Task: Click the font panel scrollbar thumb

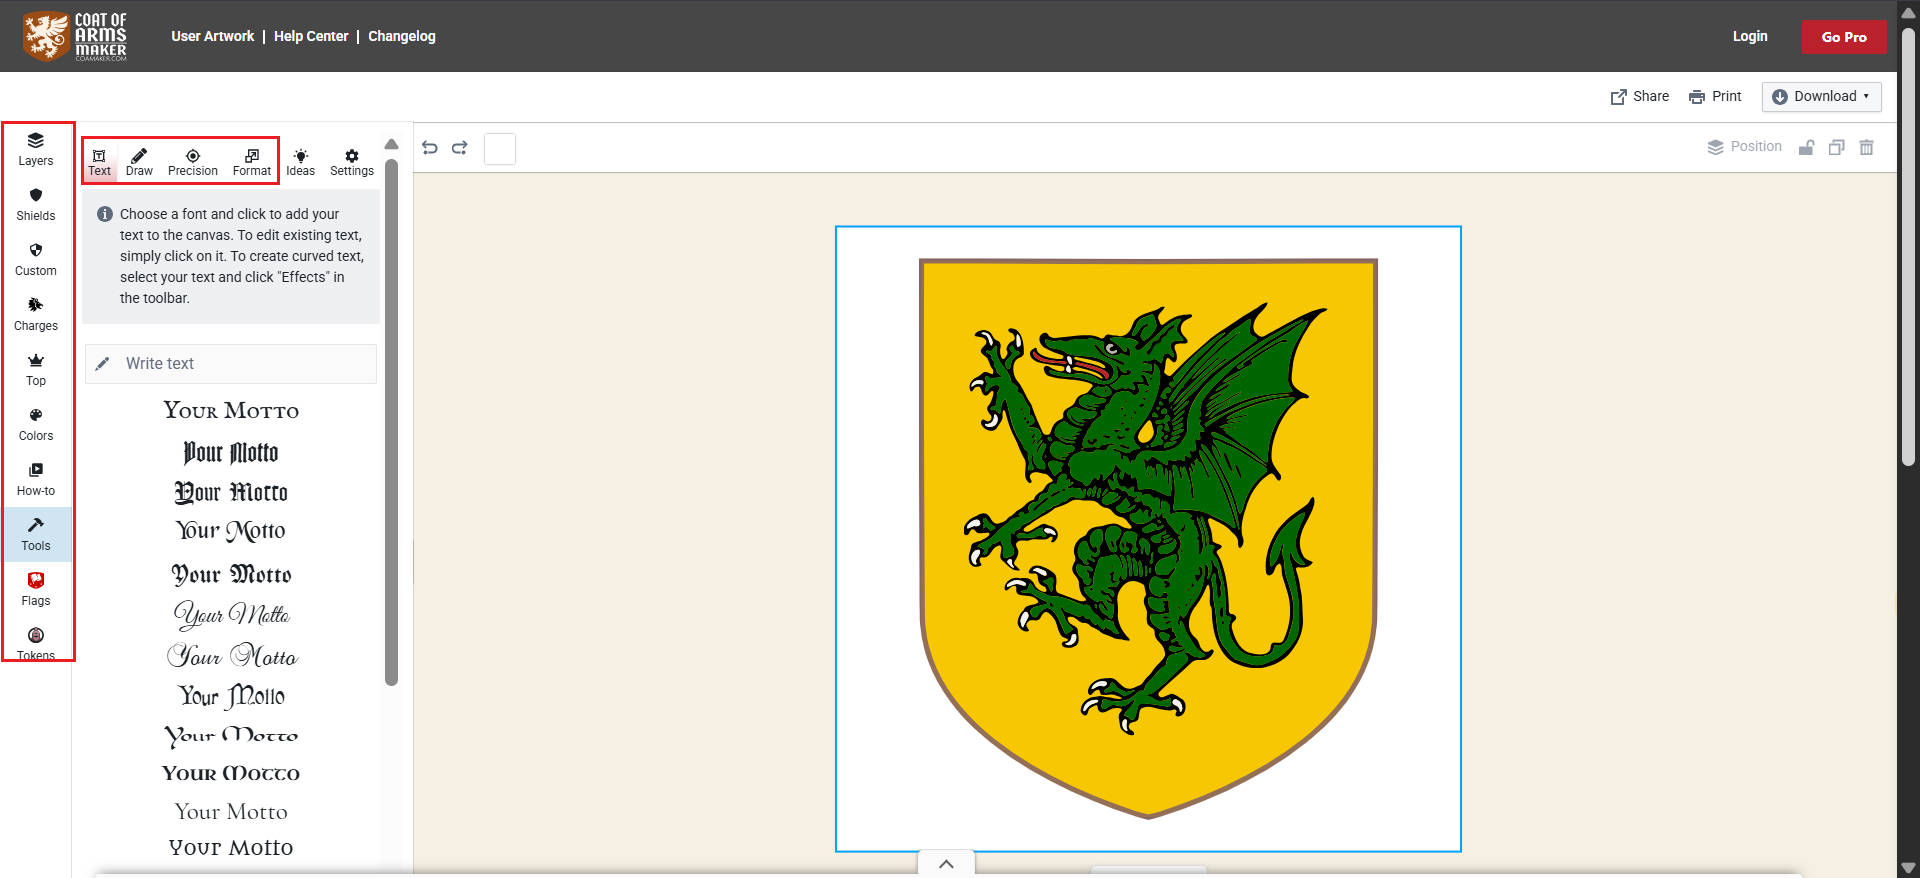Action: pyautogui.click(x=391, y=421)
